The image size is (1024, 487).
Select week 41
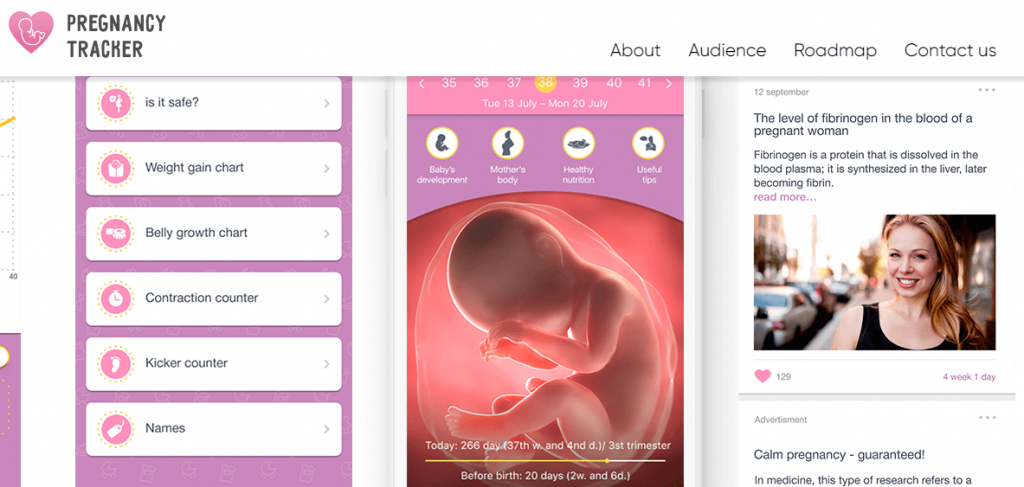(645, 84)
